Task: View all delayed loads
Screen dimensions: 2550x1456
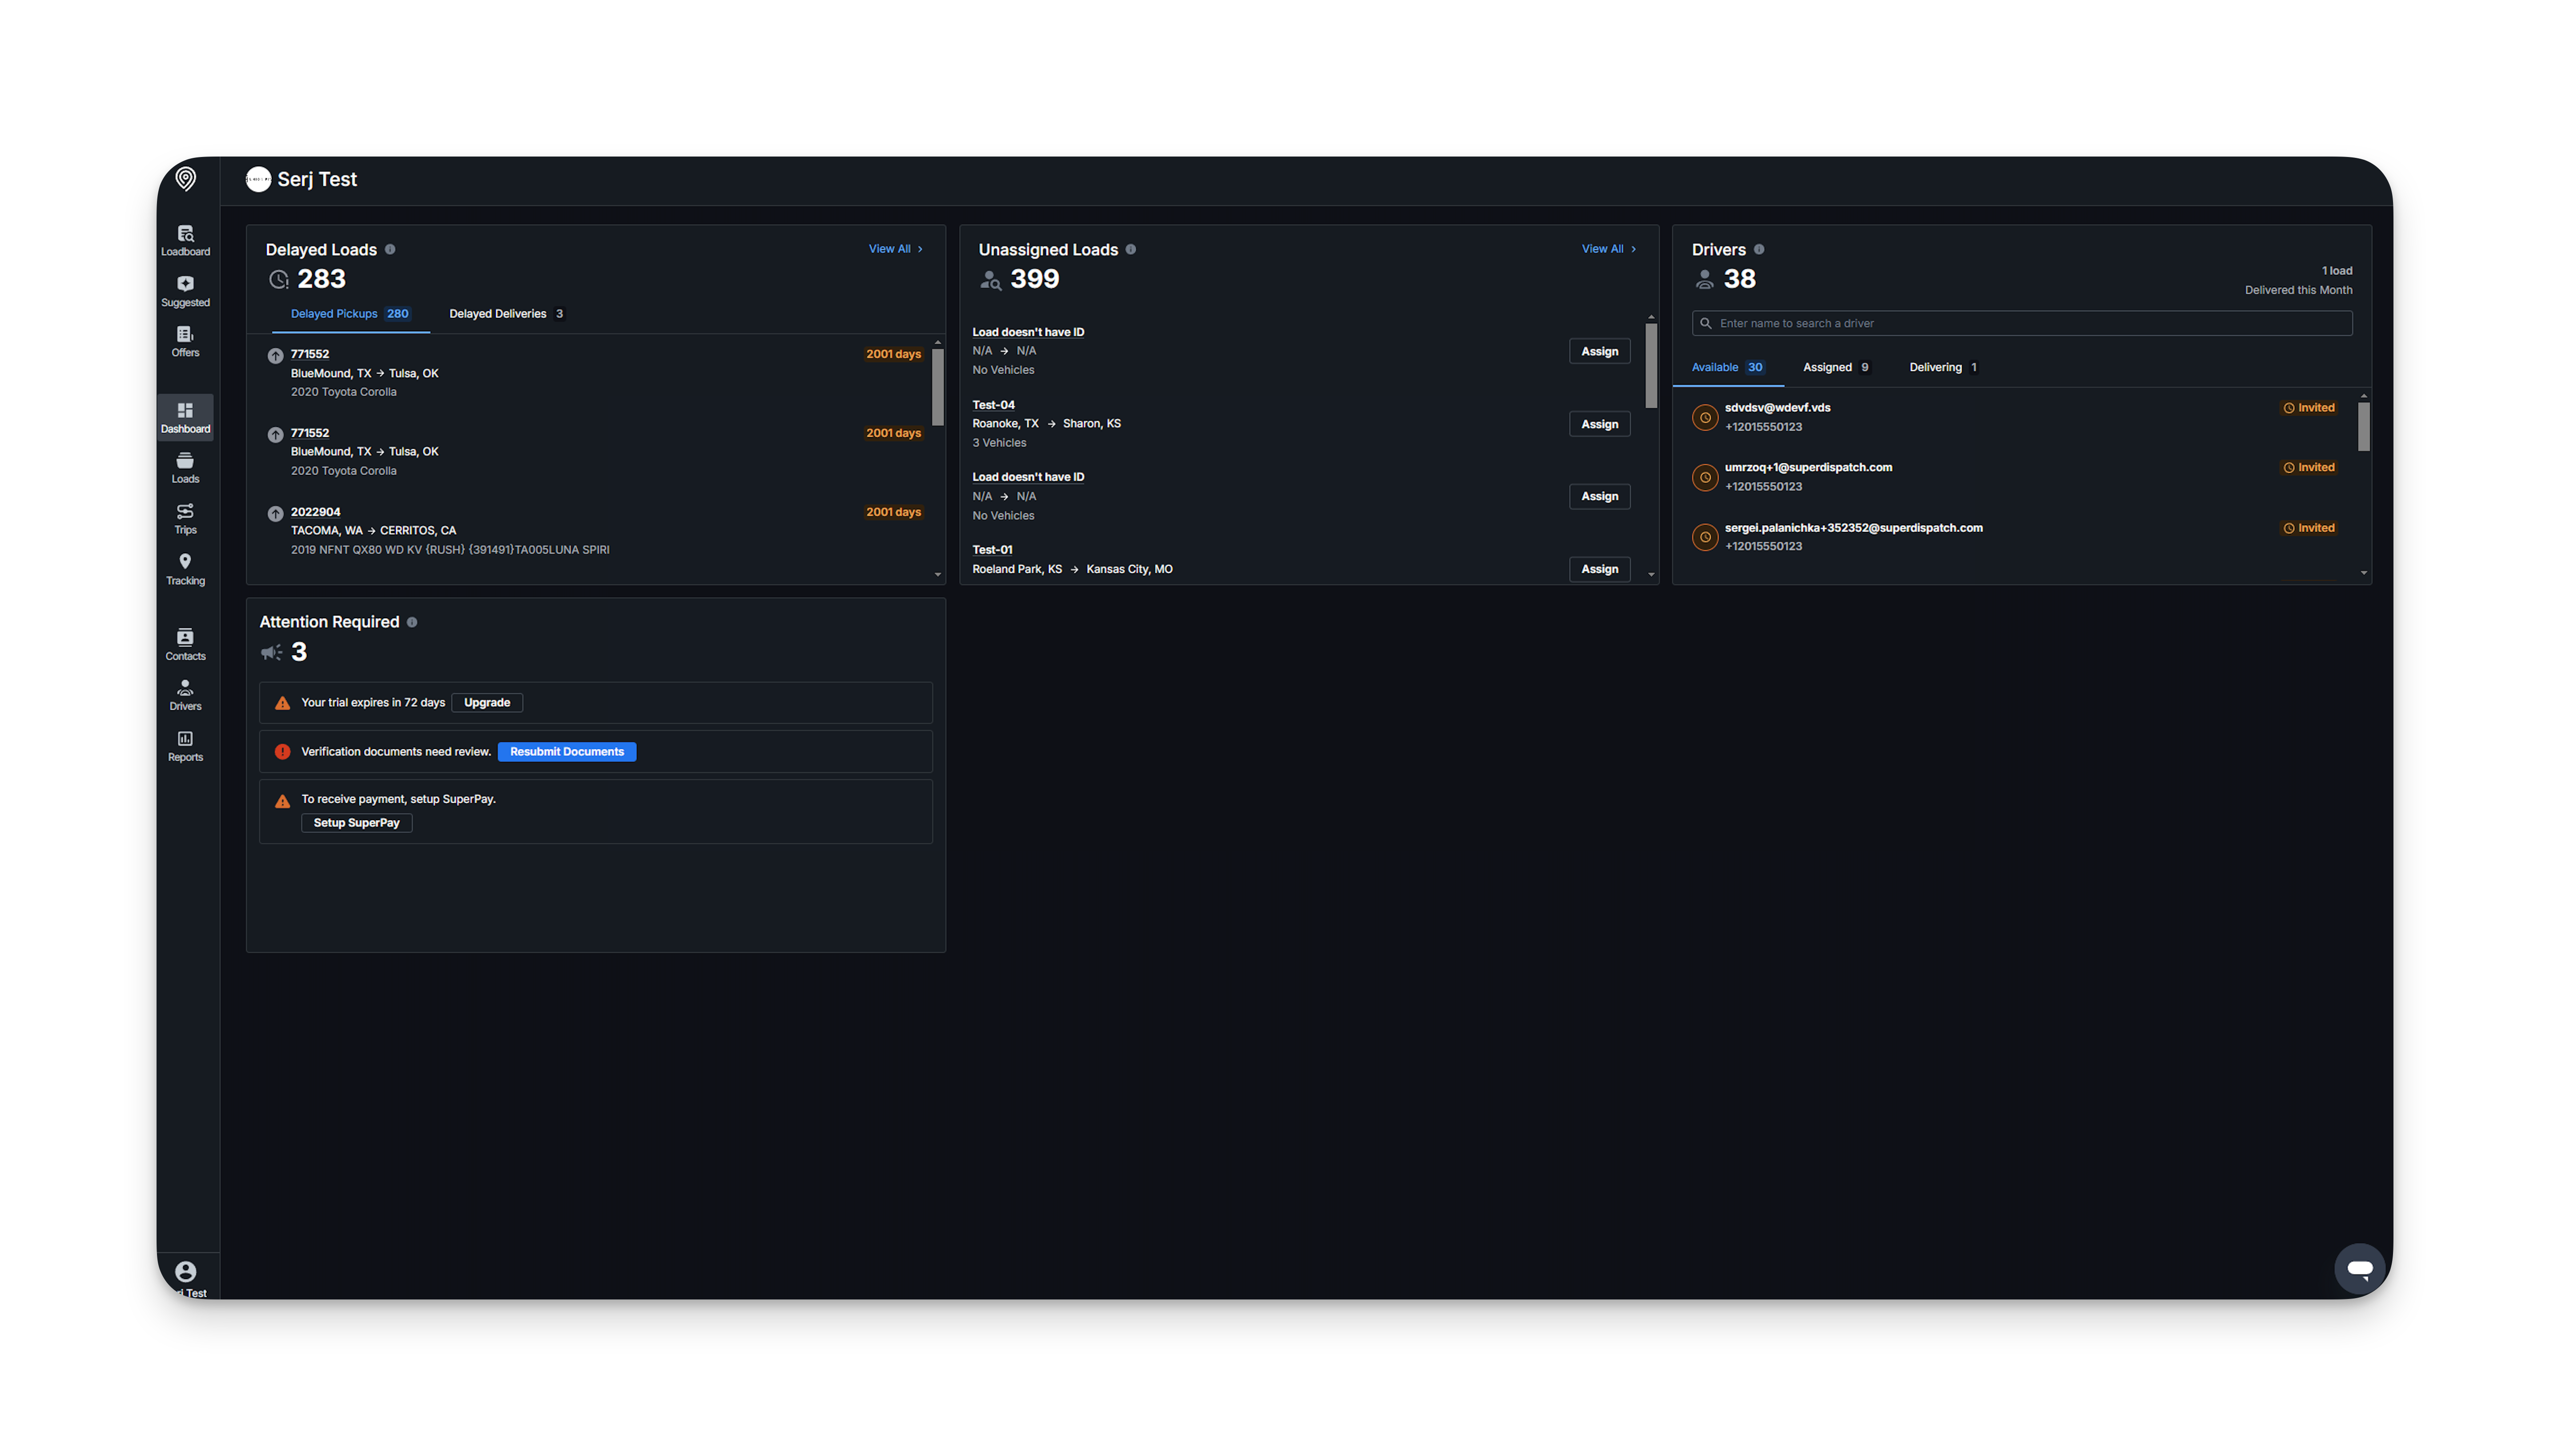Action: coord(895,249)
